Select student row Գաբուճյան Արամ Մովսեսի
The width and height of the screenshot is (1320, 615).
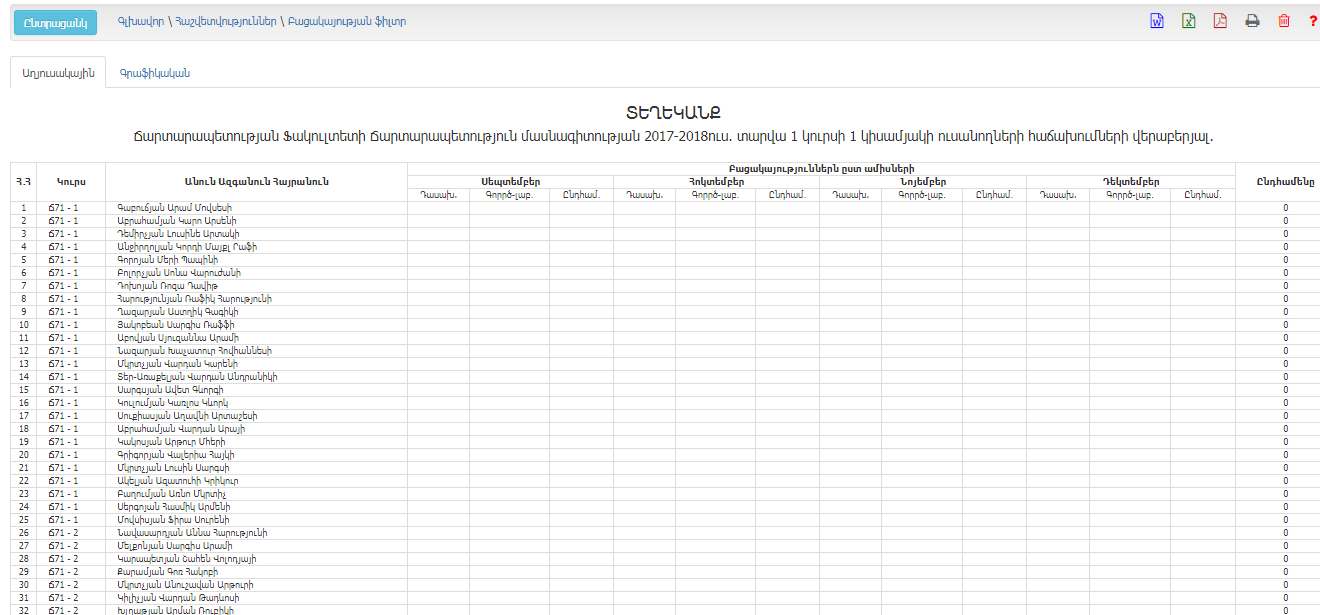(x=174, y=208)
